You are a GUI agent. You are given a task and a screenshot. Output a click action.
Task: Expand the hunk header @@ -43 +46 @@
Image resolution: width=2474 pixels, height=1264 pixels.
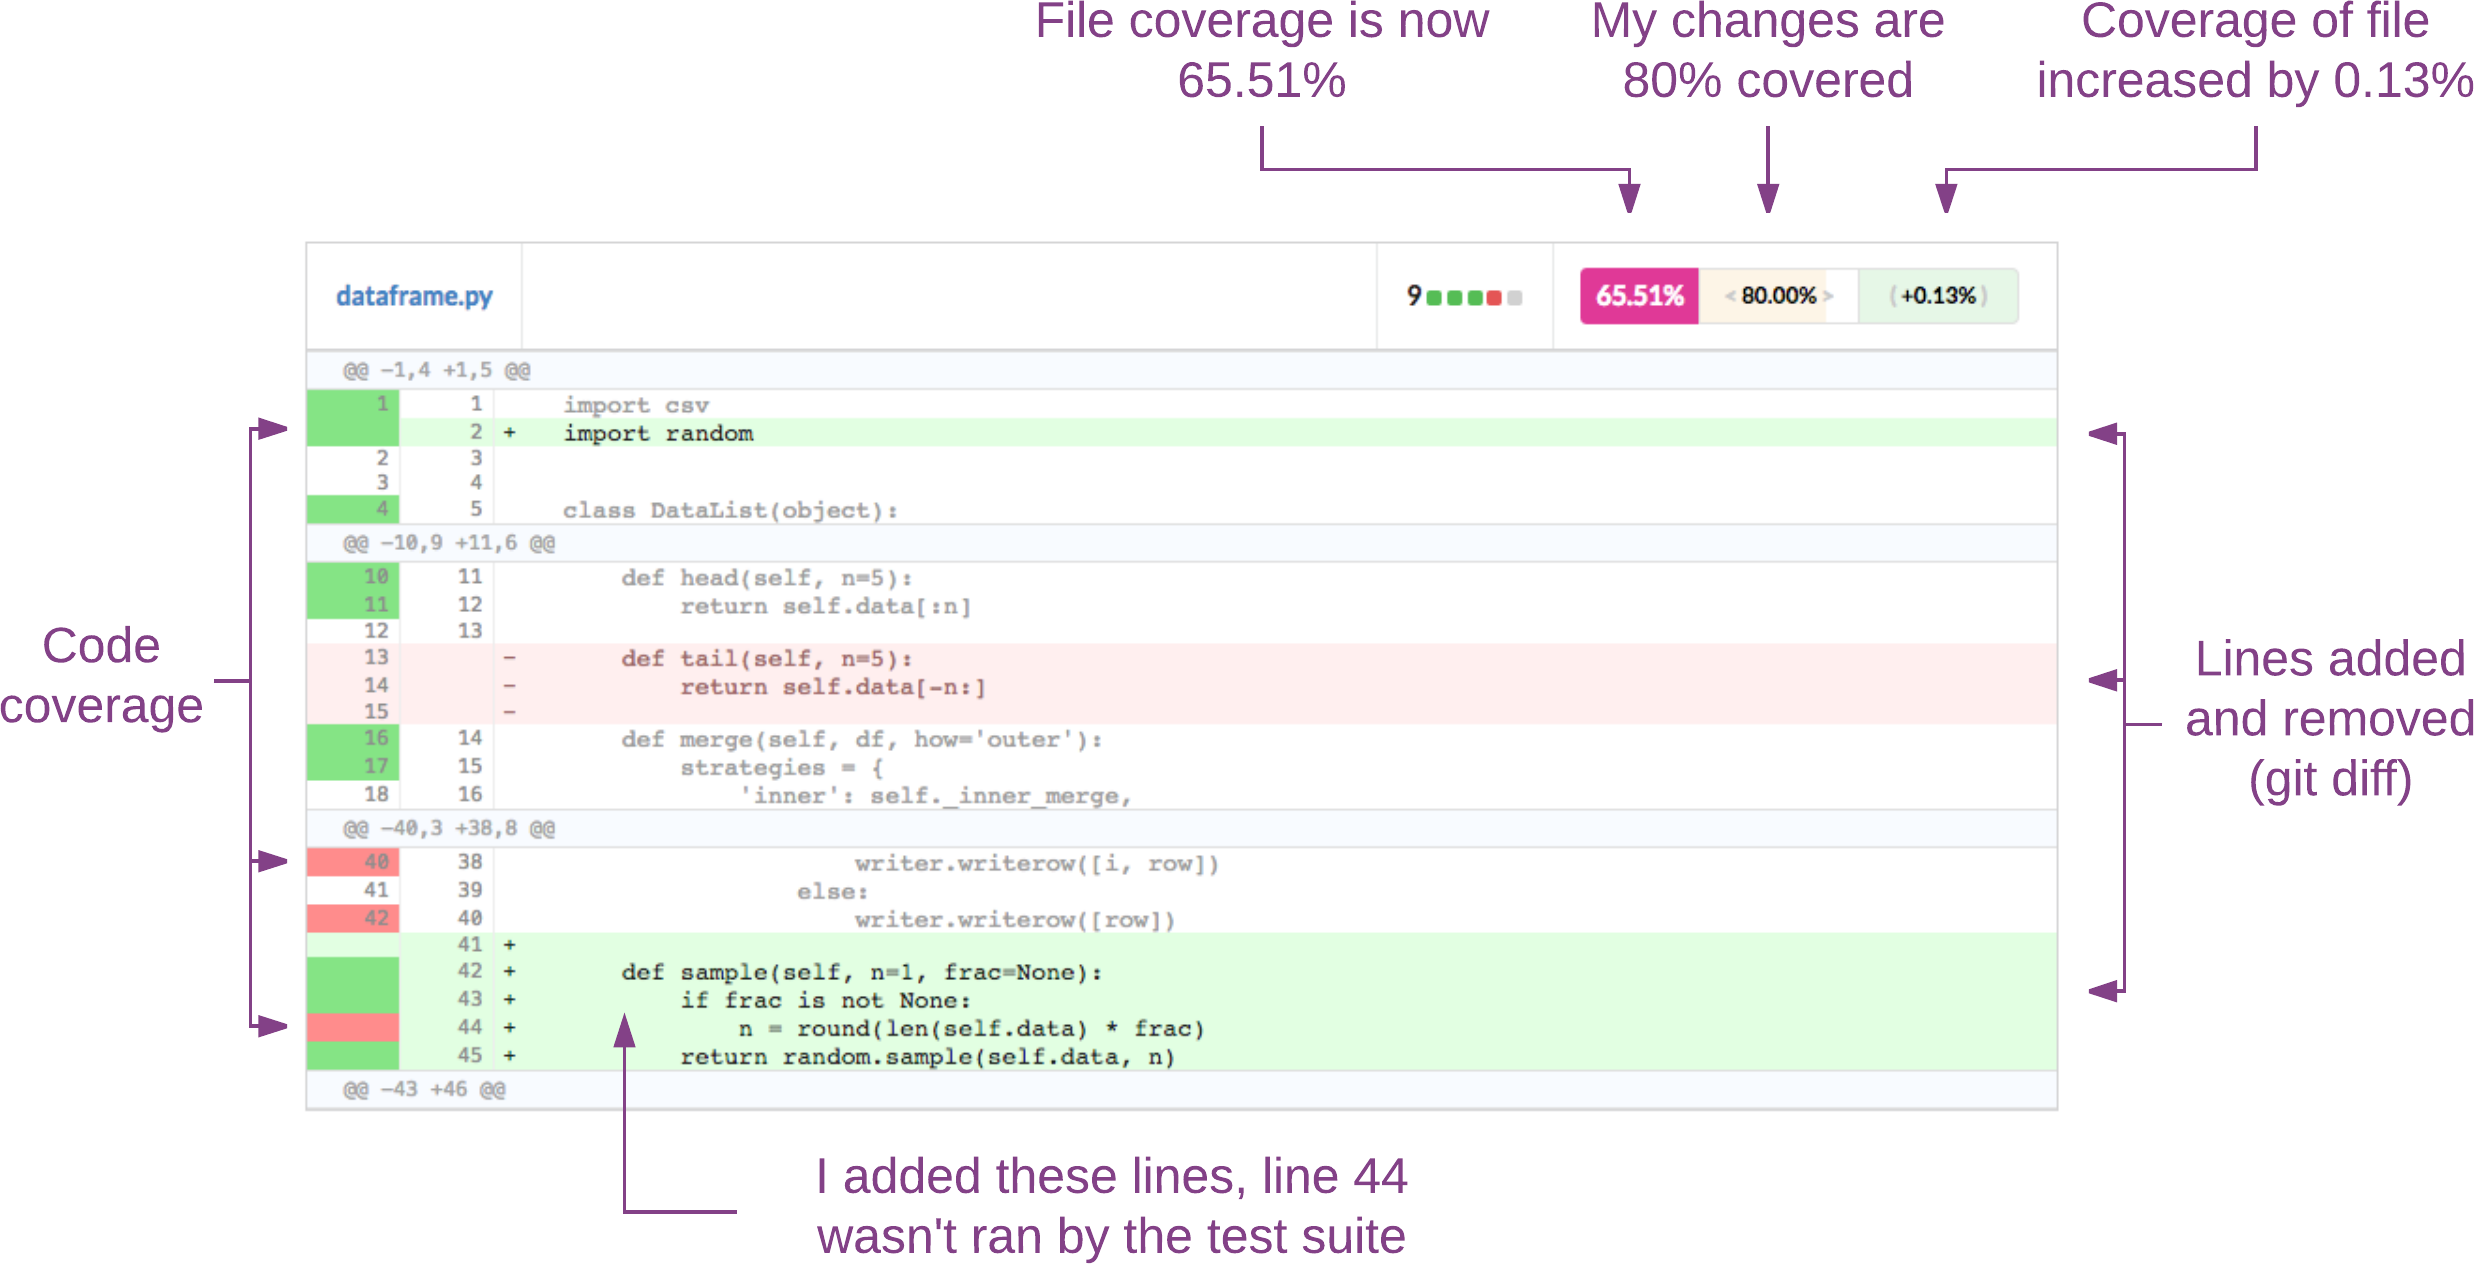pyautogui.click(x=425, y=1089)
